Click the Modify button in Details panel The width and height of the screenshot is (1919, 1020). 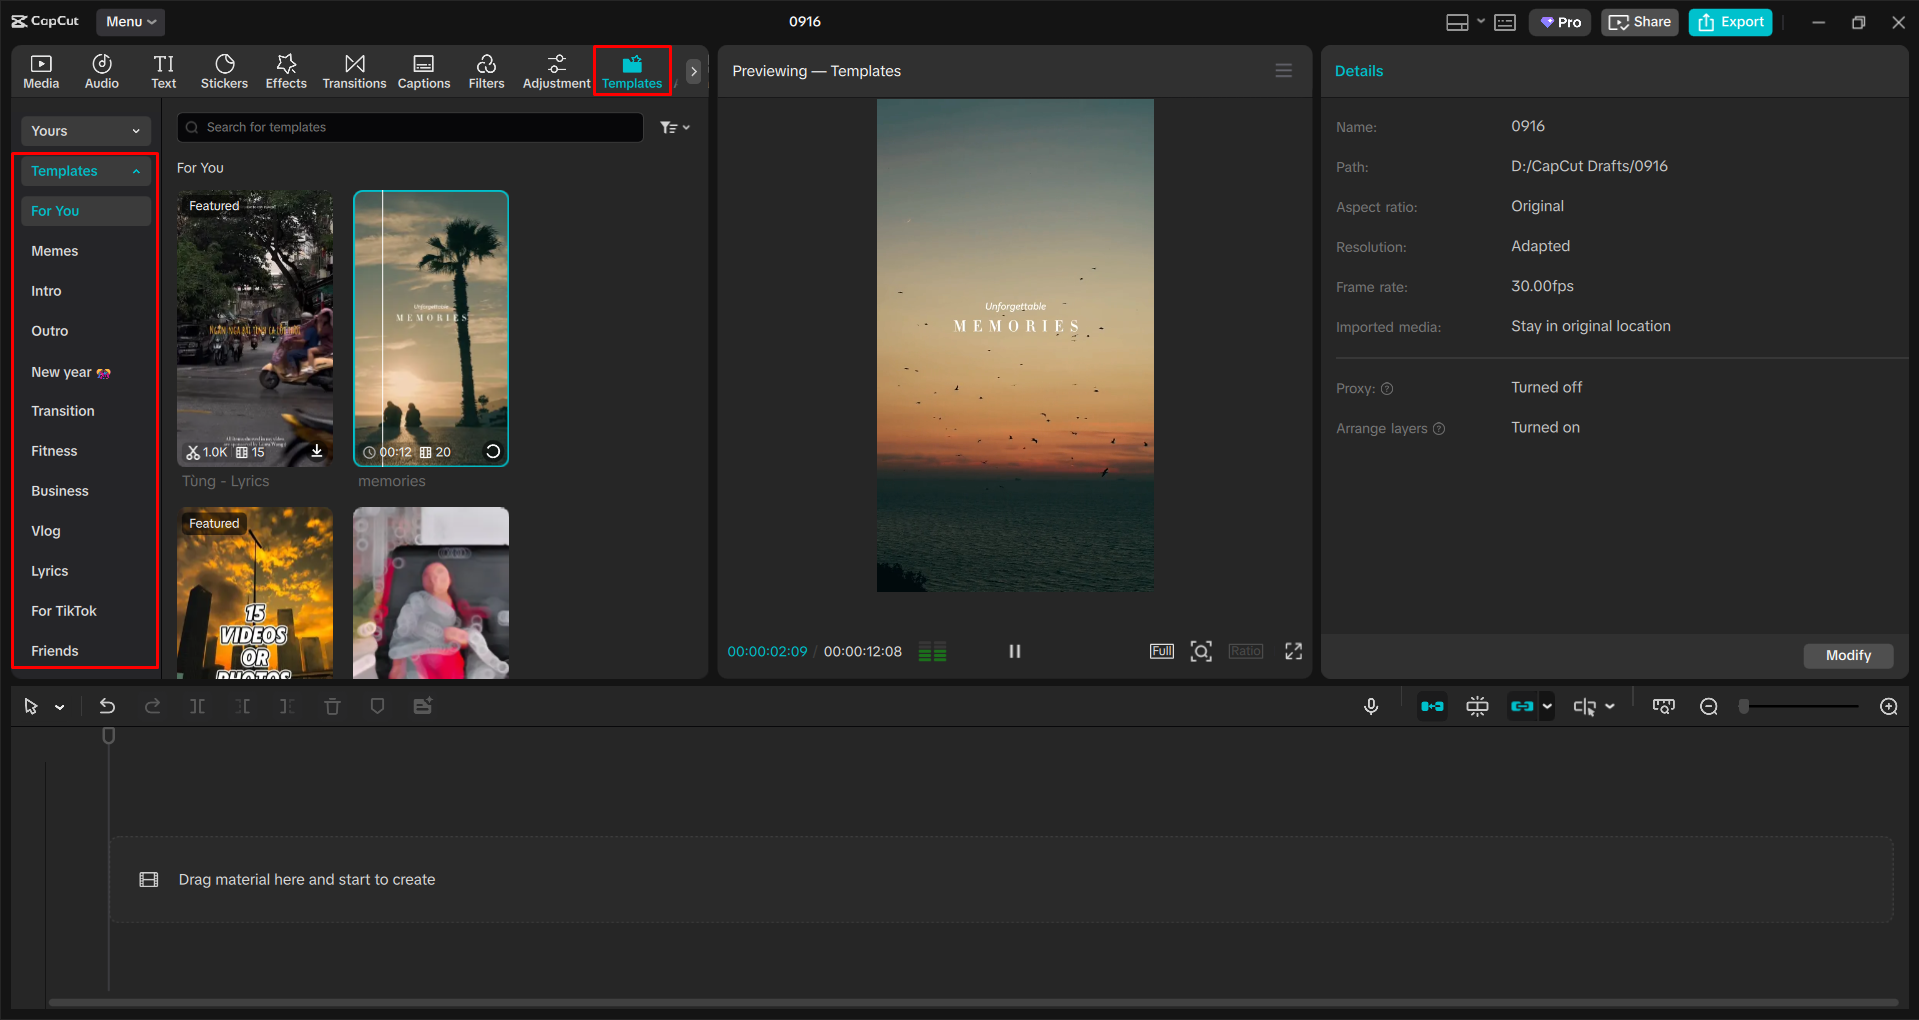1848,655
